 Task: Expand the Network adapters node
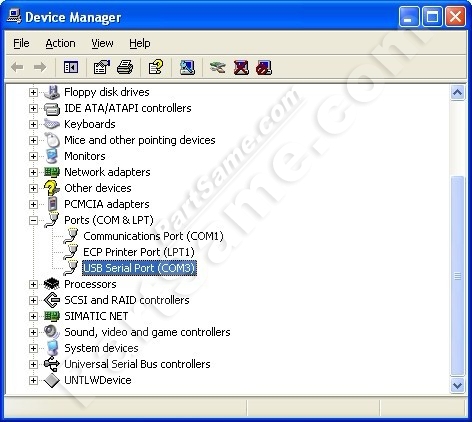coord(33,172)
